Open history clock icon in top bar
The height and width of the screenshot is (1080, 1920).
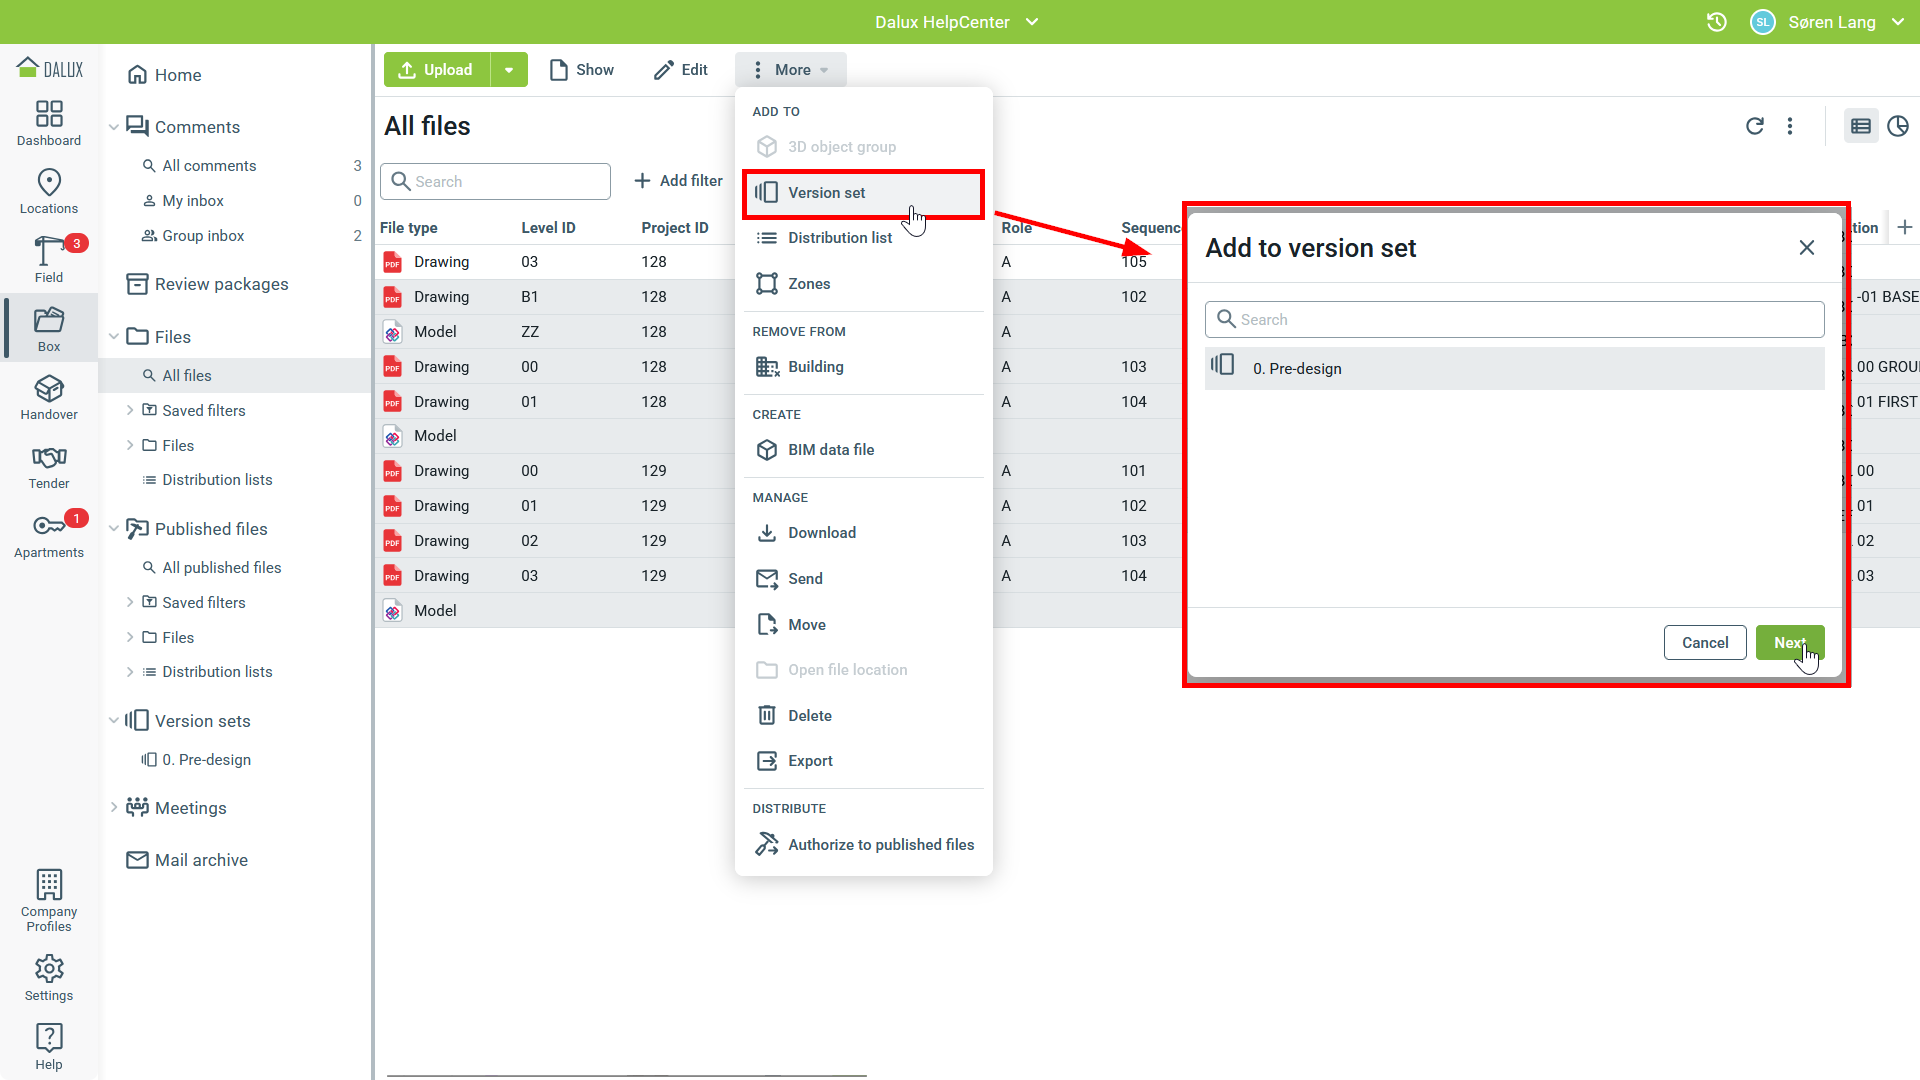[1716, 22]
